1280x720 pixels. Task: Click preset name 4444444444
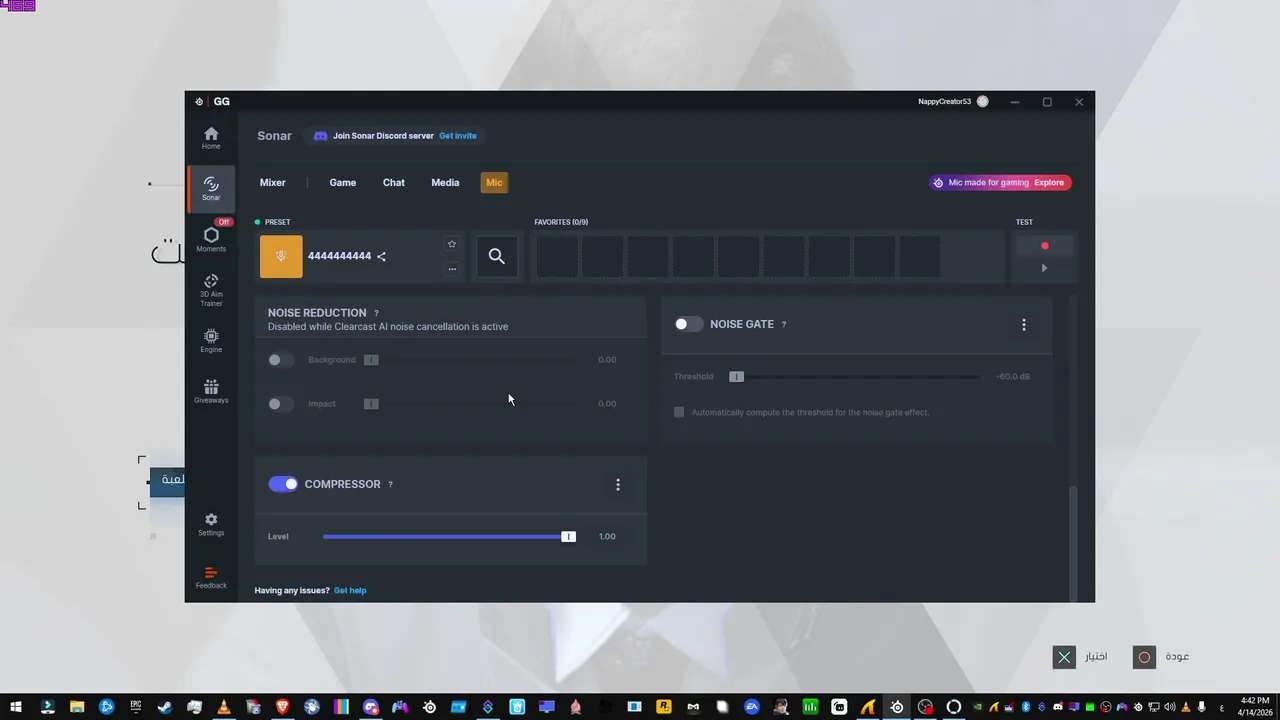pos(339,256)
